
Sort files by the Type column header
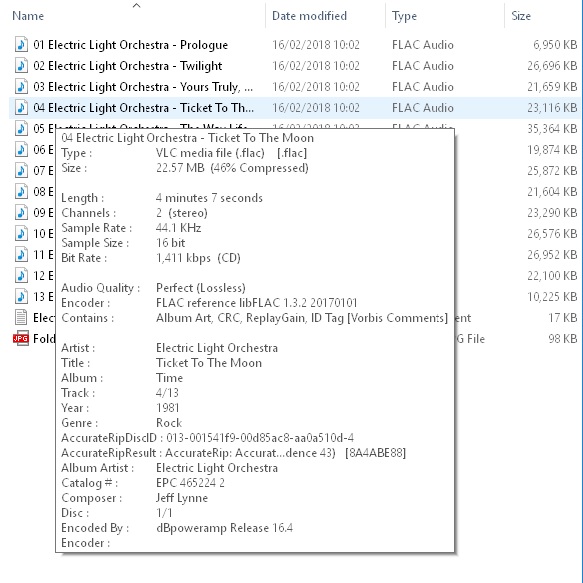404,16
